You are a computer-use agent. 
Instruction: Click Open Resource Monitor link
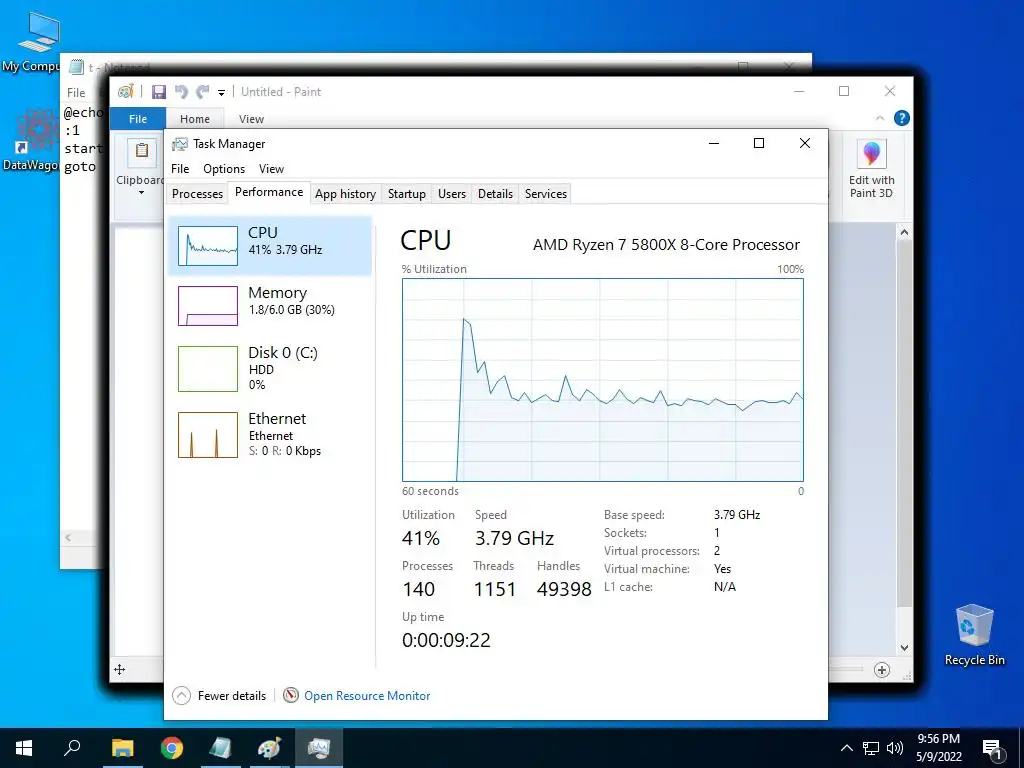[x=367, y=696]
